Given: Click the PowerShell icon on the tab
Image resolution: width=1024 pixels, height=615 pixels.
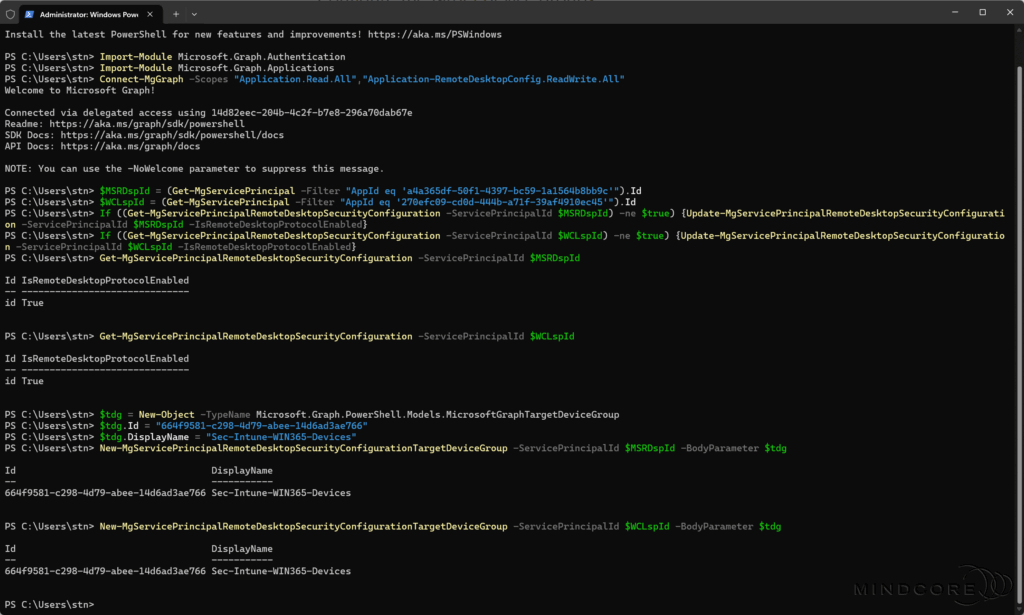Looking at the screenshot, I should [29, 14].
